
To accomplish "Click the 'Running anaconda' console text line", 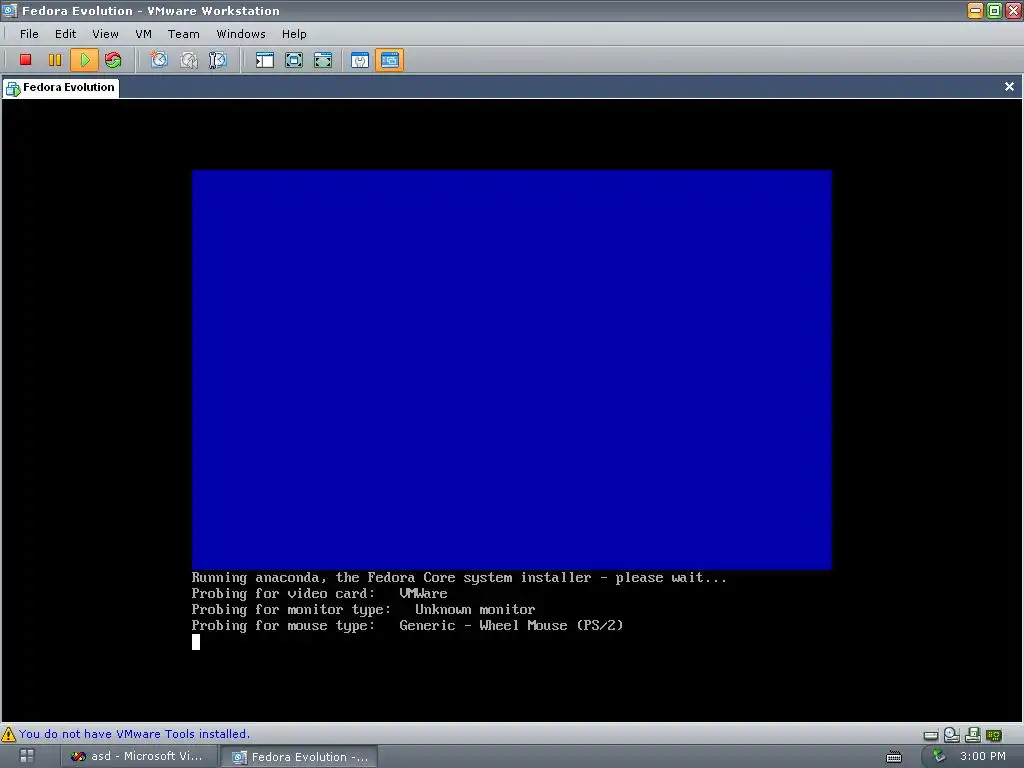I will 458,577.
